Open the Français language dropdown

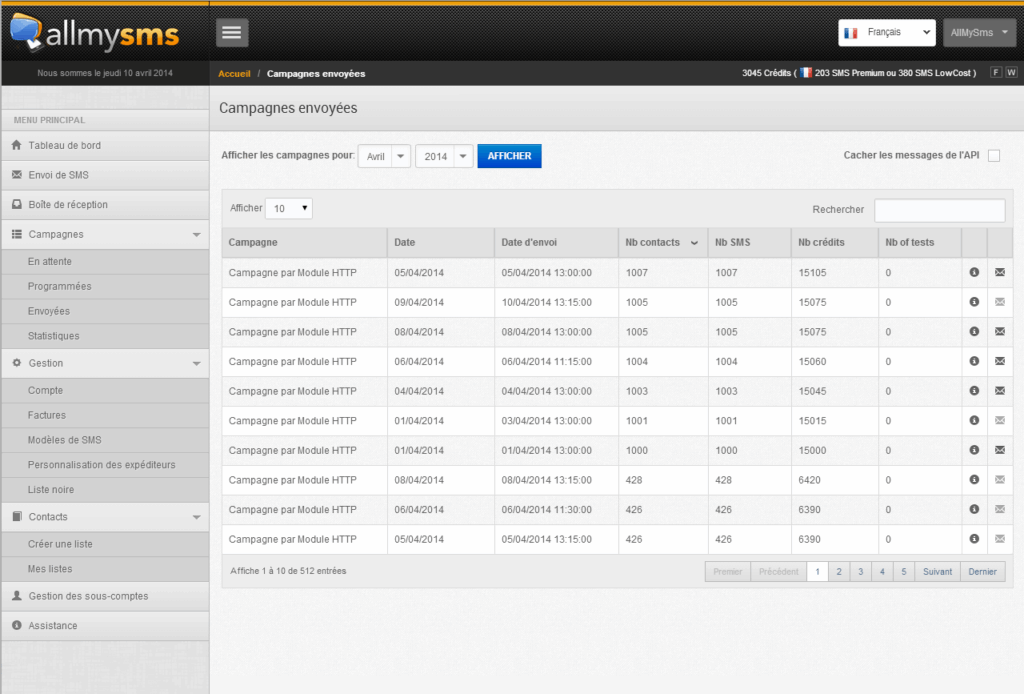pos(886,33)
